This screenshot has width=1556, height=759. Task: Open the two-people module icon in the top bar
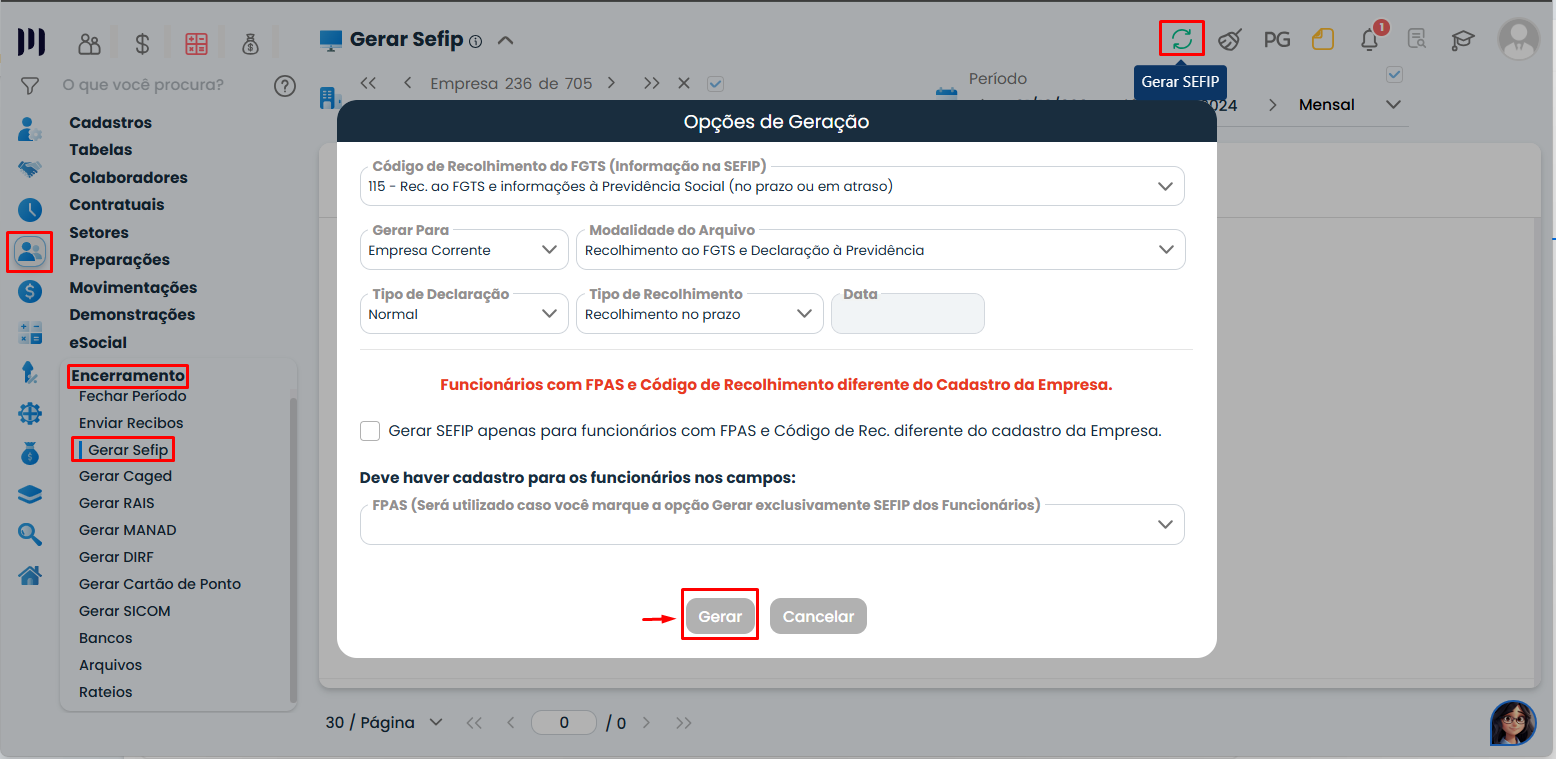click(x=90, y=43)
